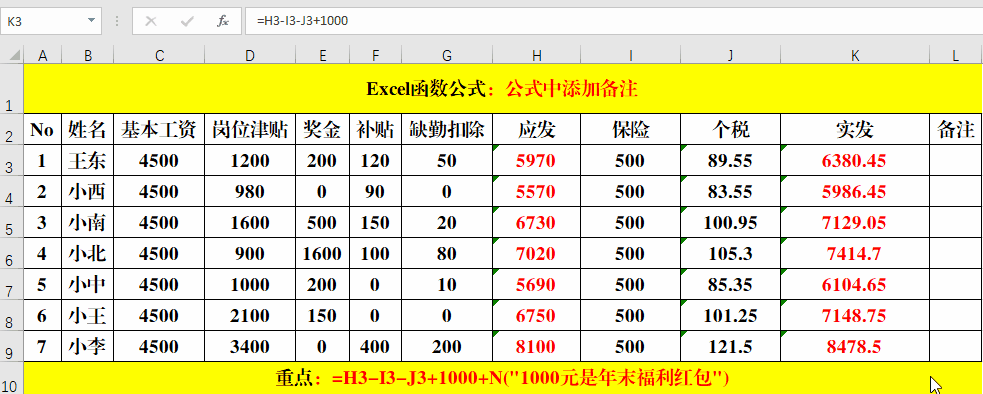Select column L header
Image resolution: width=983 pixels, height=394 pixels.
[x=956, y=56]
